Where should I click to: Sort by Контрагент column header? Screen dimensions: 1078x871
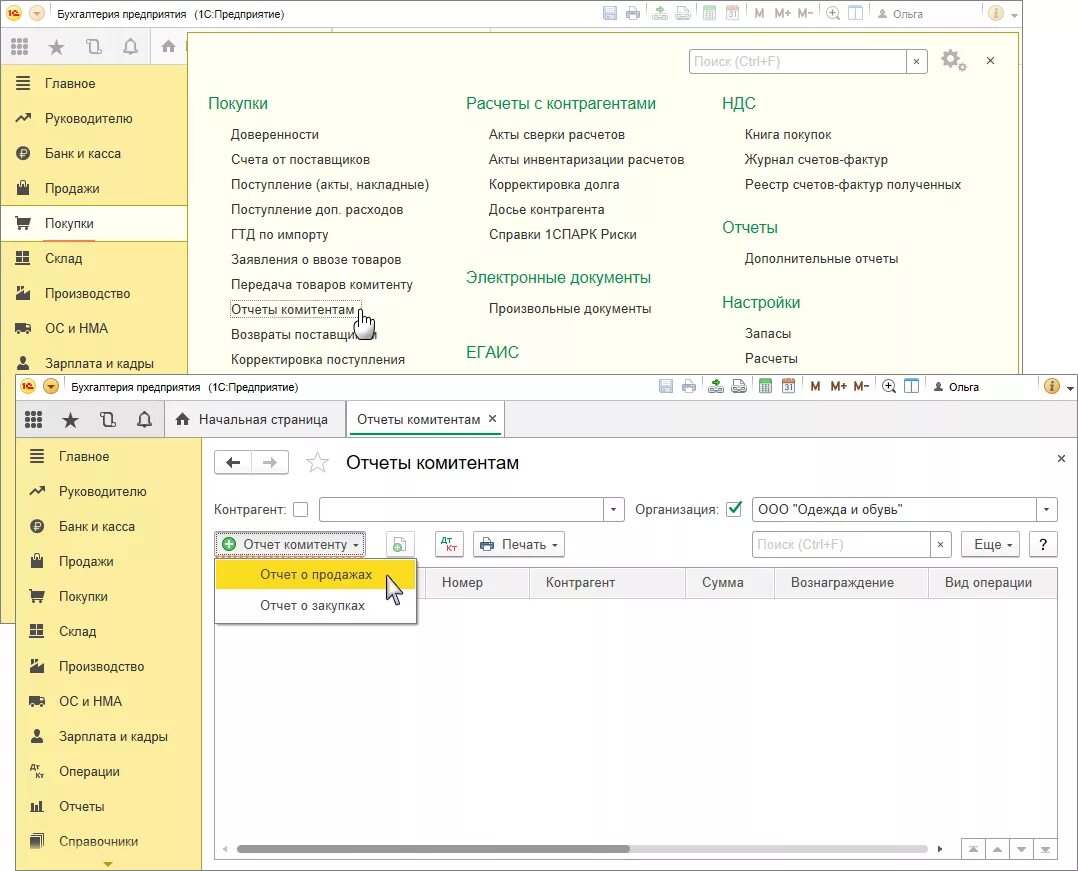pos(608,582)
